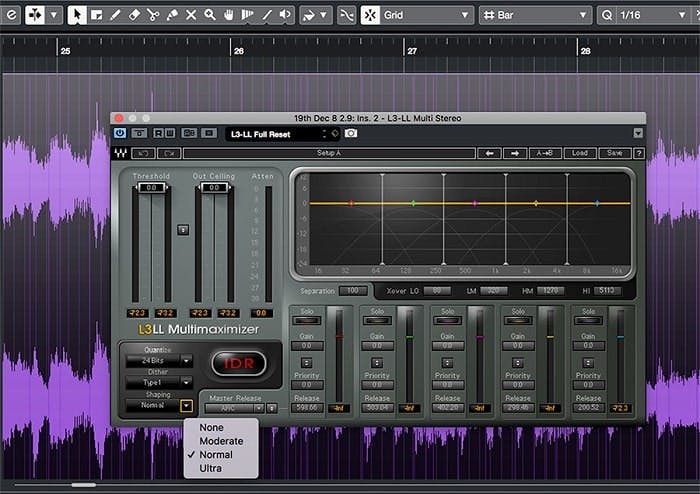Click the red band gain fader
700x494 pixels.
point(339,336)
